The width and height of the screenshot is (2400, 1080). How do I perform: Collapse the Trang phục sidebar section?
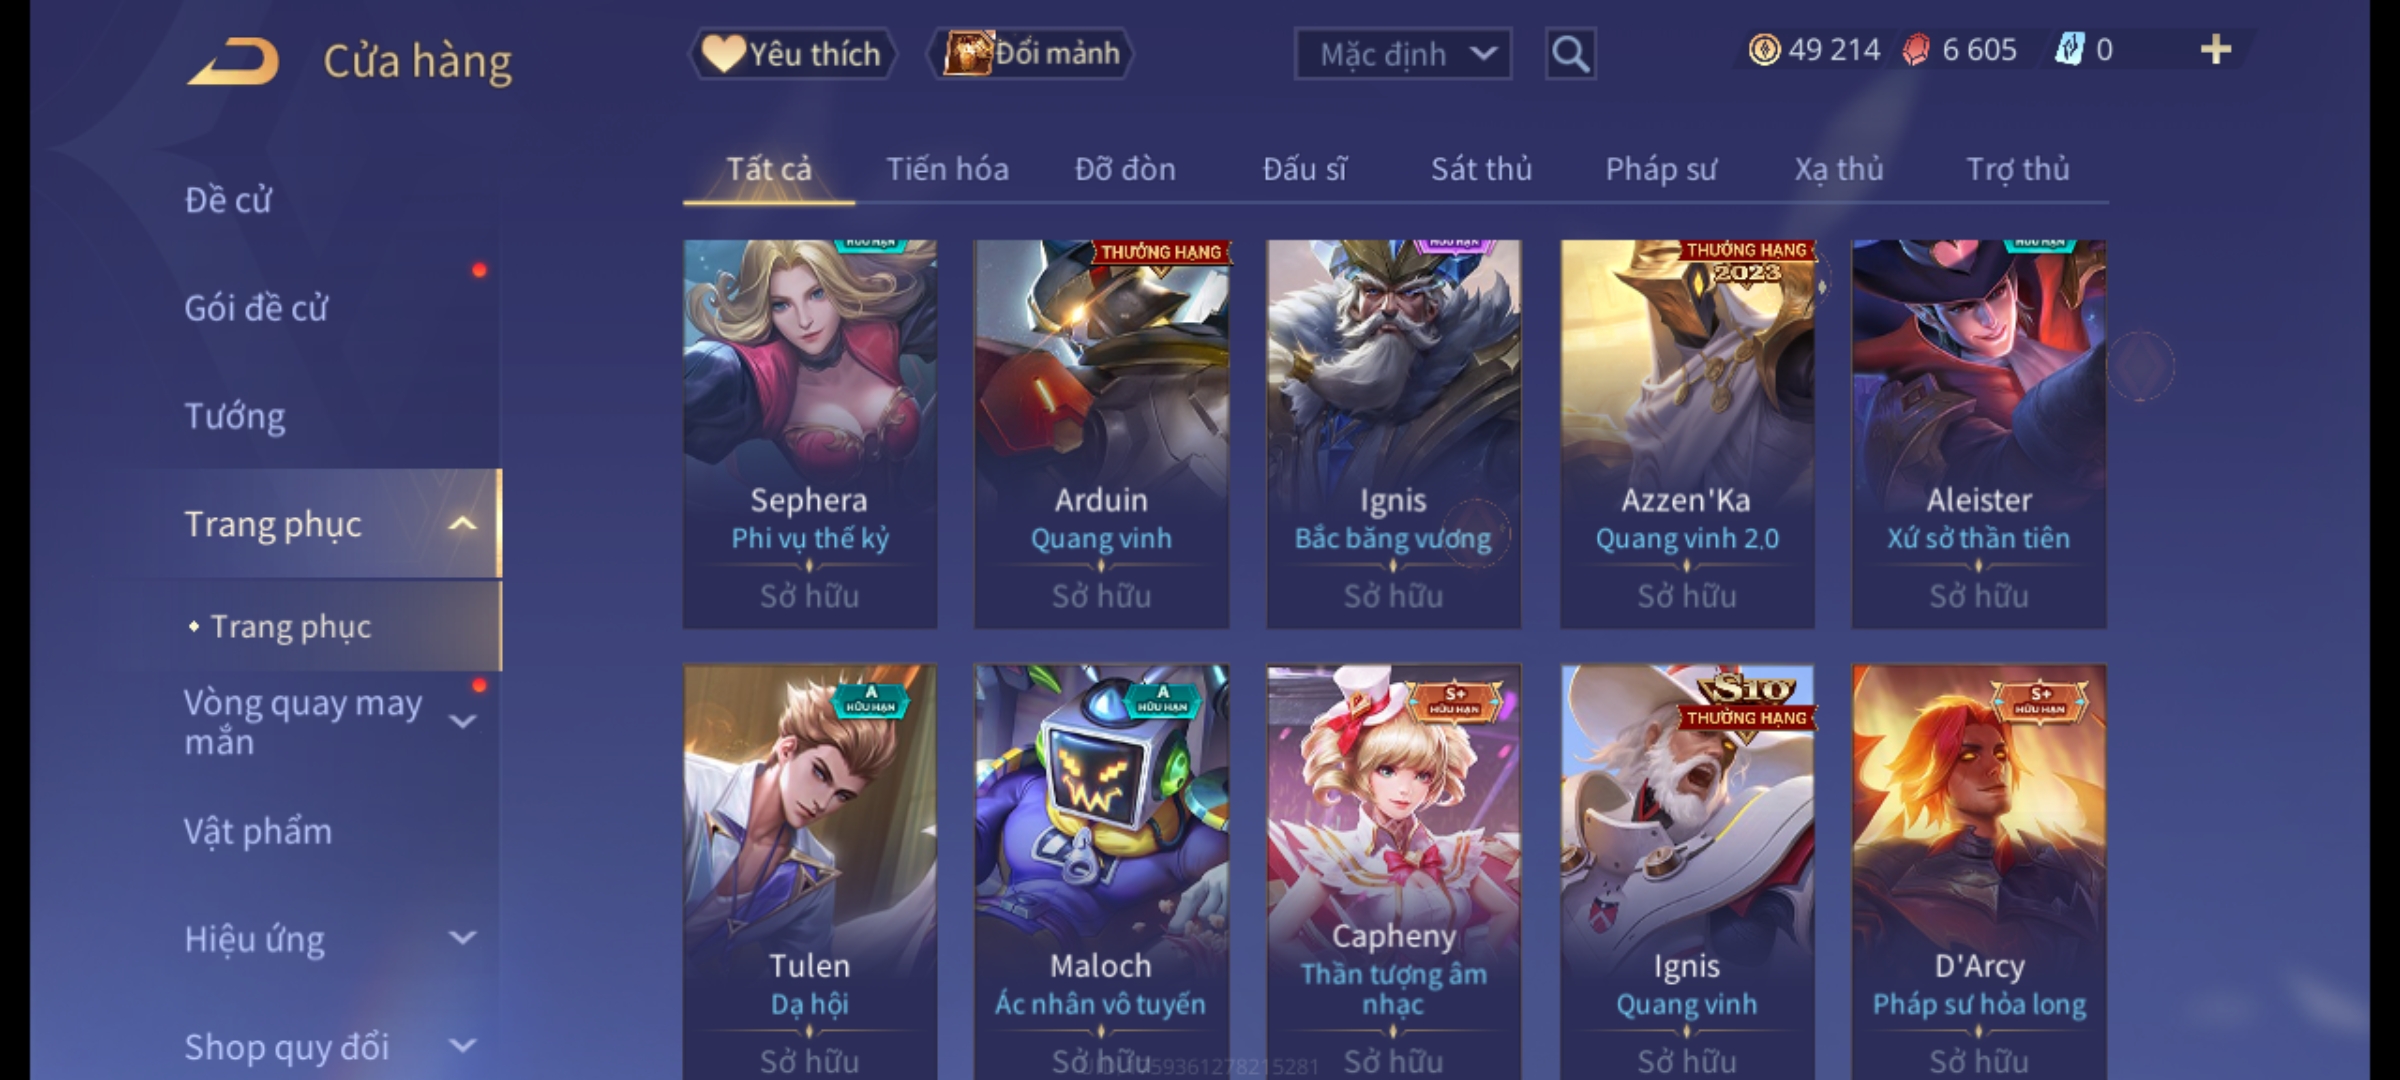(462, 524)
